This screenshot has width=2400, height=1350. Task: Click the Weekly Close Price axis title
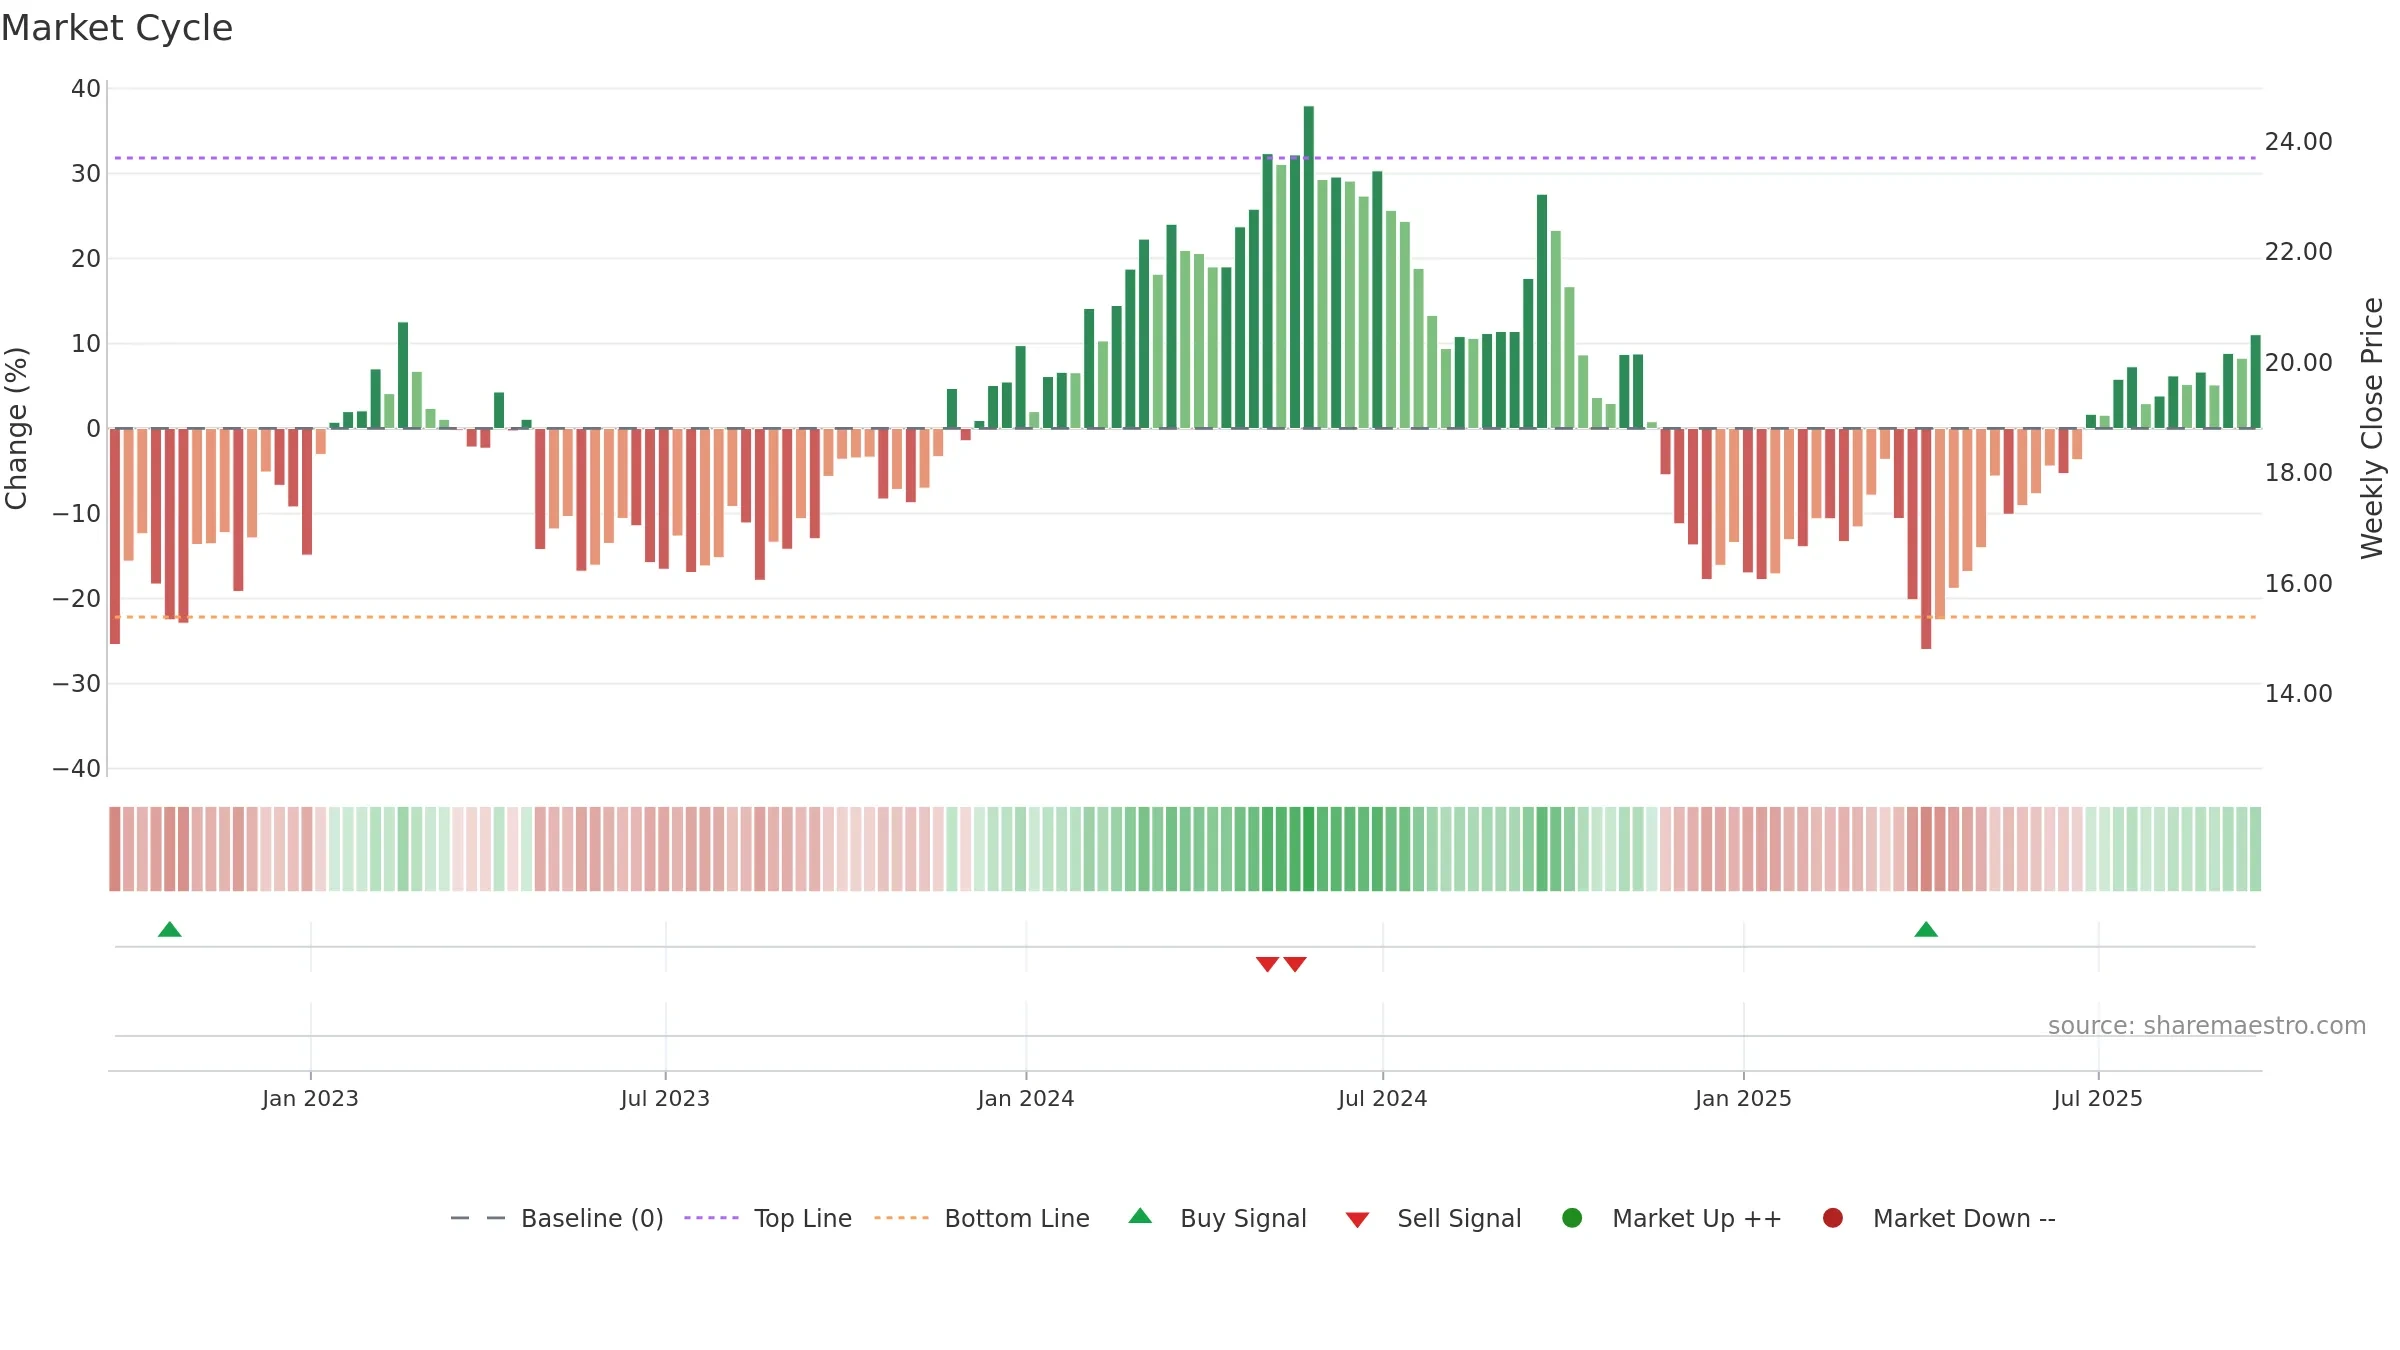click(2372, 428)
